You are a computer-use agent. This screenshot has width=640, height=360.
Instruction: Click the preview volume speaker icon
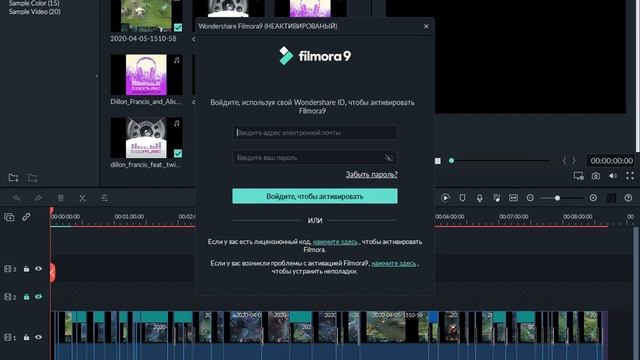(x=613, y=176)
